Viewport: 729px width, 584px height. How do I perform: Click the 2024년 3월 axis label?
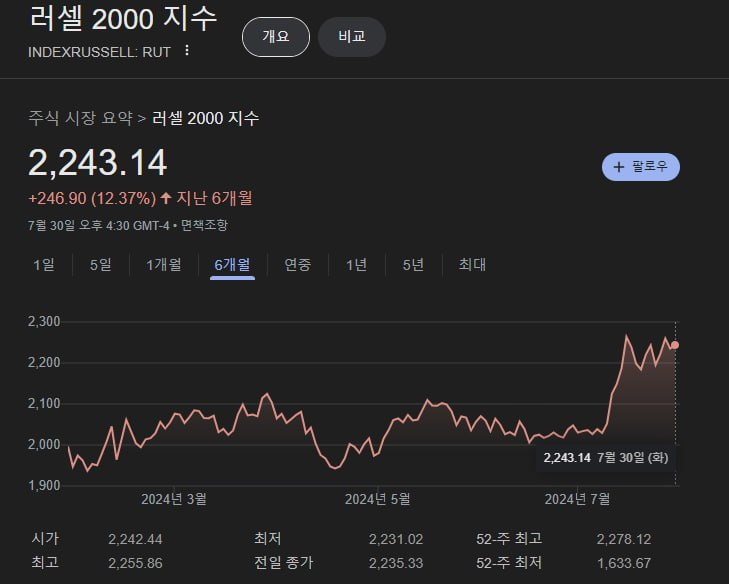(x=173, y=499)
